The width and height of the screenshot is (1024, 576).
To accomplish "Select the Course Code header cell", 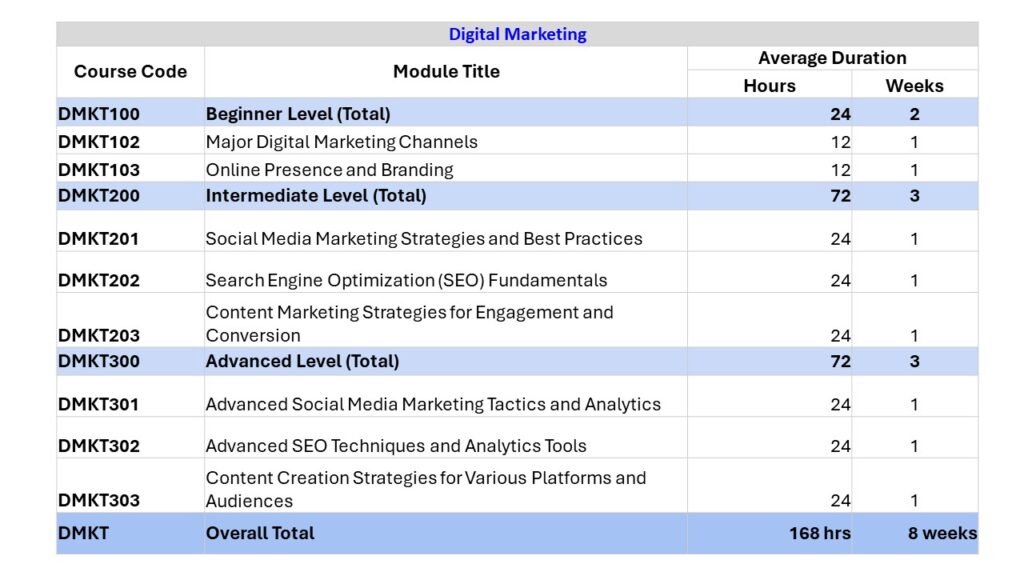I will coord(130,72).
